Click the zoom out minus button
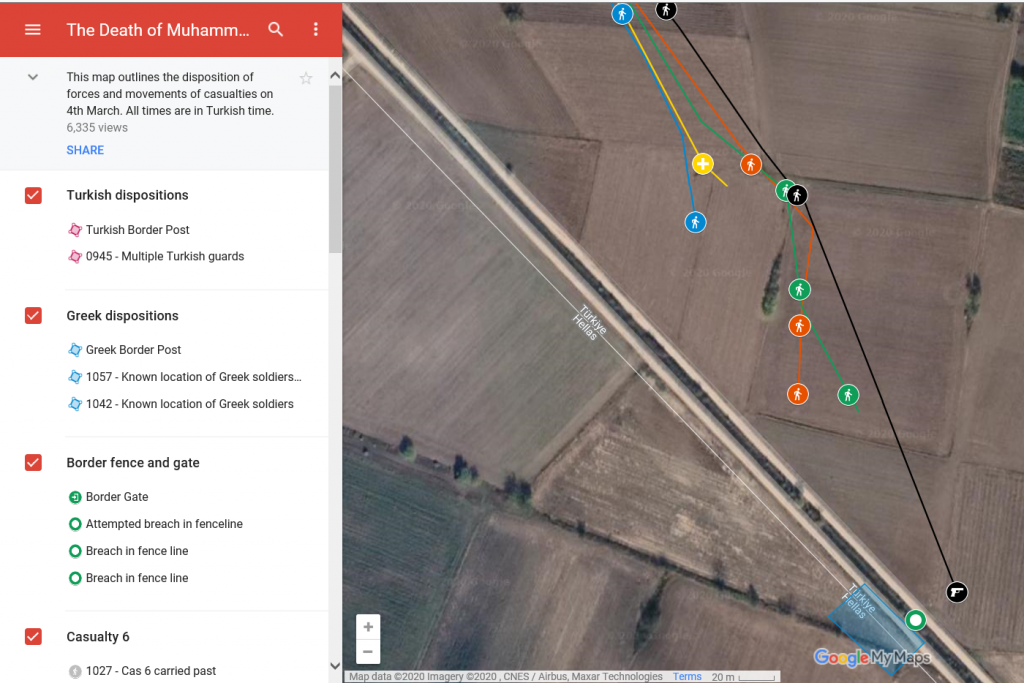Viewport: 1024px width, 683px height. 368,652
